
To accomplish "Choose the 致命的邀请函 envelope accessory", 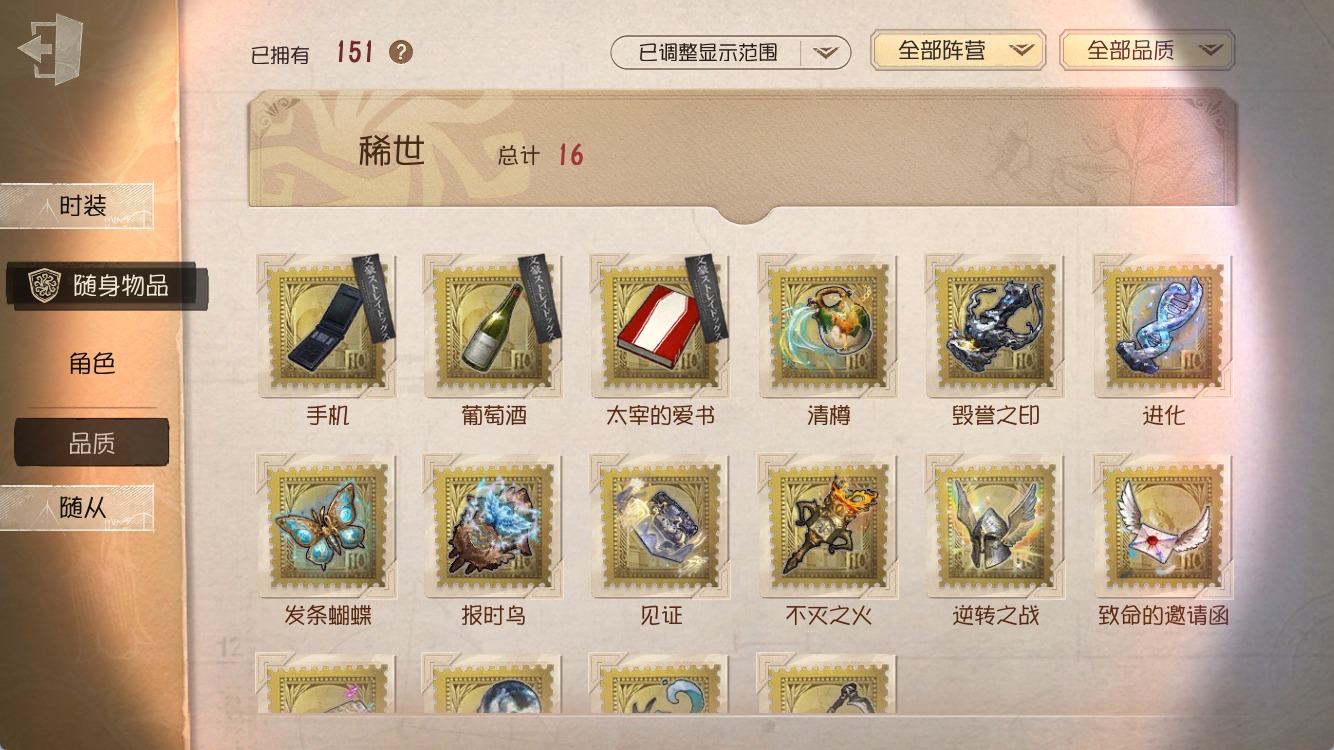I will coord(1162,527).
